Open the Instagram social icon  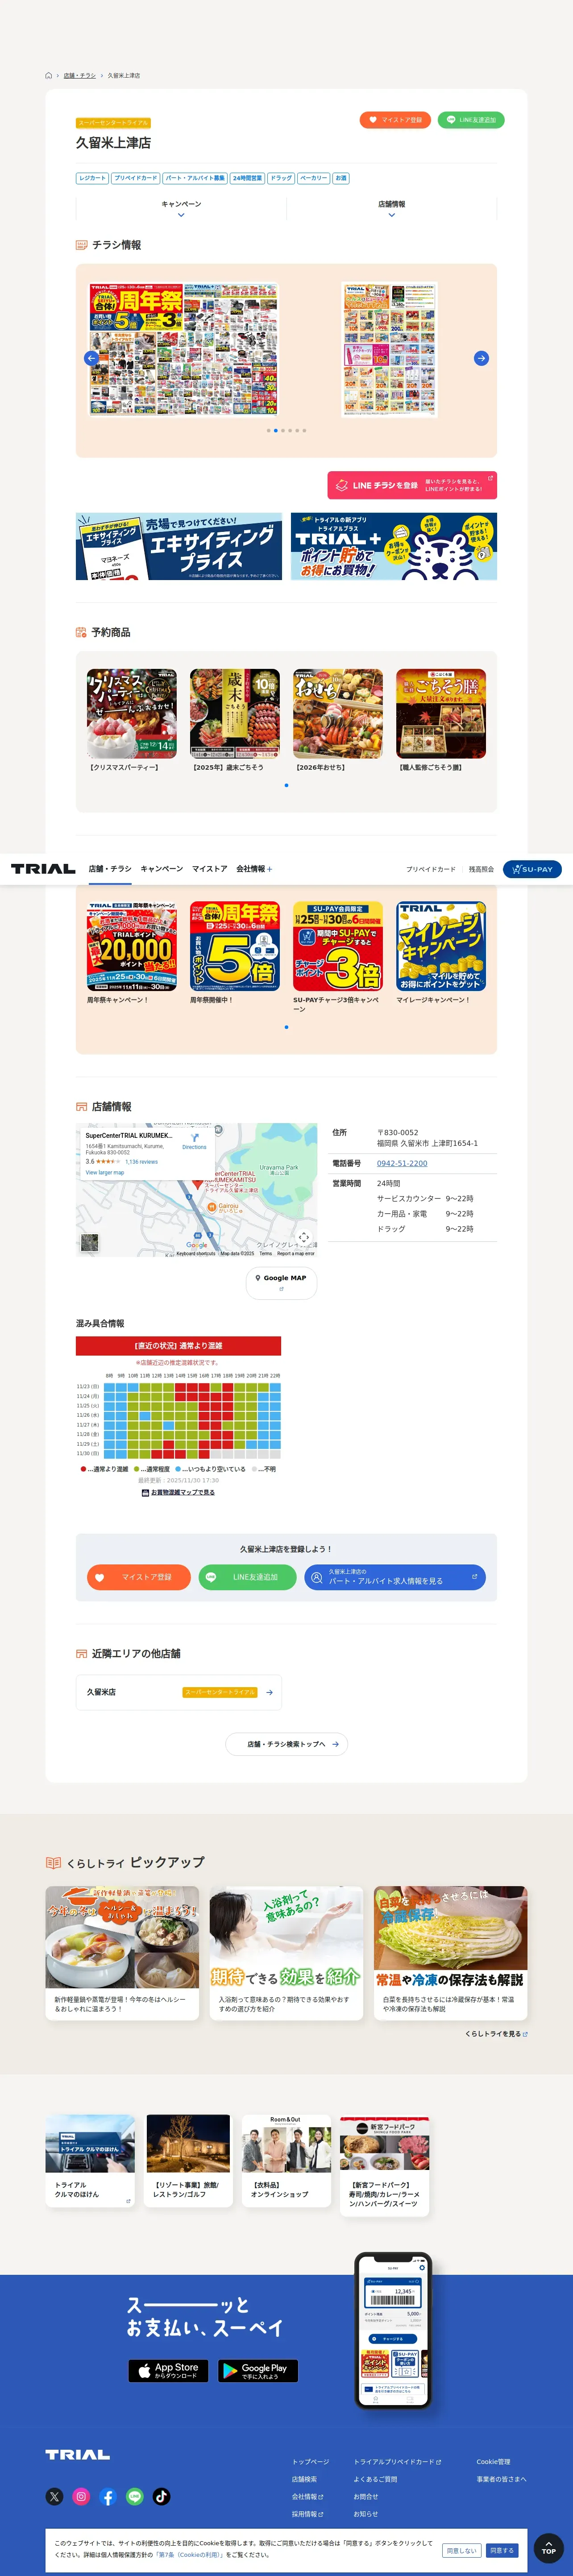(81, 2496)
